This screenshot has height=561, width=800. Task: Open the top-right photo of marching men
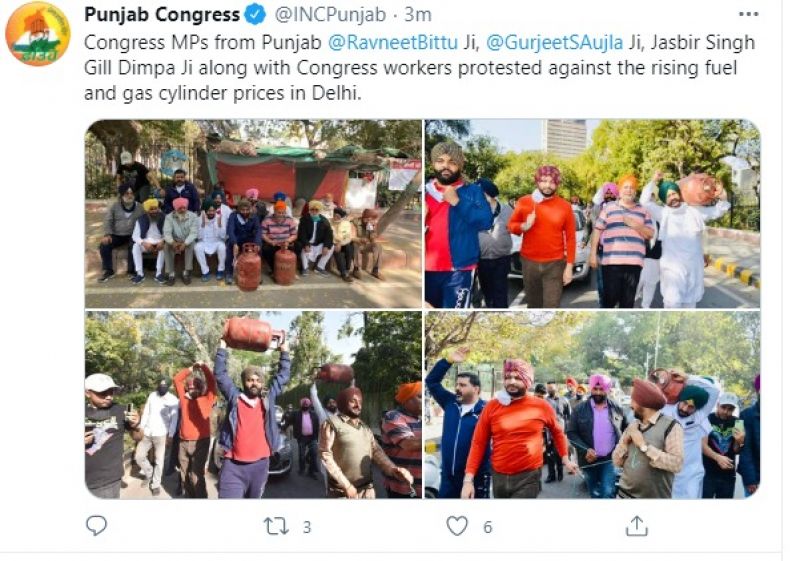592,214
